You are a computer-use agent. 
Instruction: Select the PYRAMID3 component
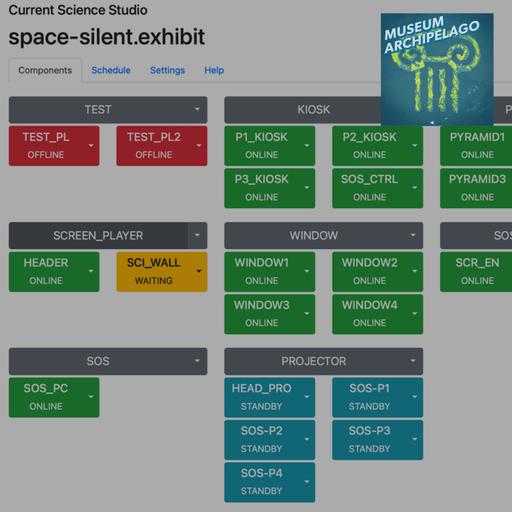pos(476,188)
